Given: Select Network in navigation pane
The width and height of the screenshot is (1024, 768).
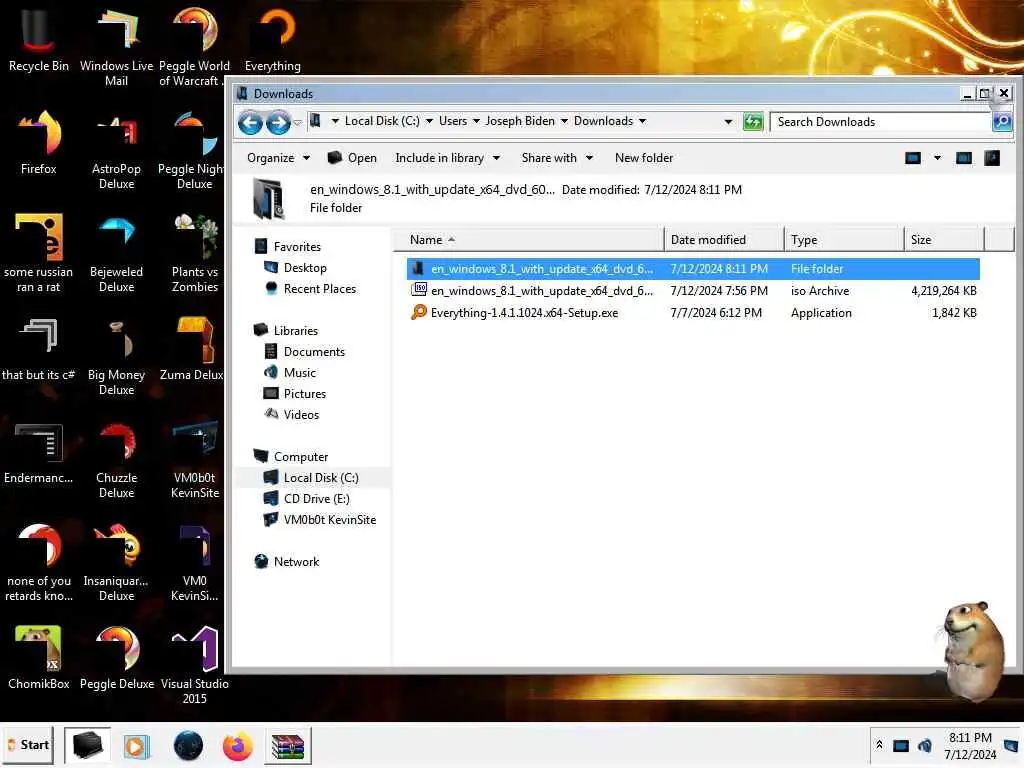Looking at the screenshot, I should pos(287,562).
